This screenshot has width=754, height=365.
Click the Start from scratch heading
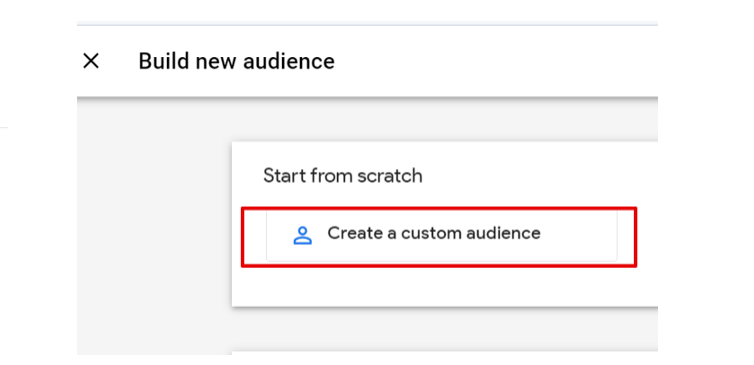(x=343, y=176)
